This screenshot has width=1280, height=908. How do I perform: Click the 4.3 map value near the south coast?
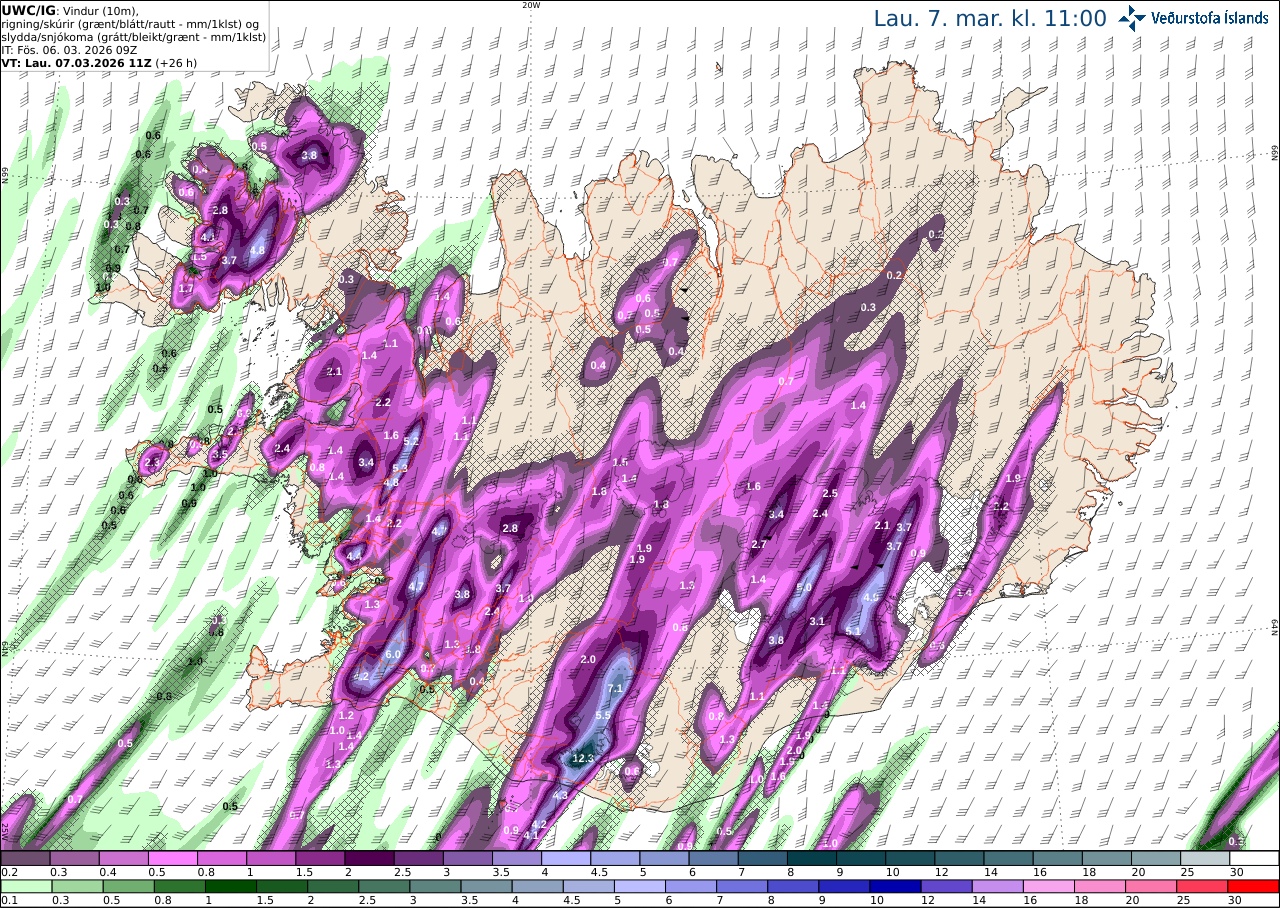560,795
